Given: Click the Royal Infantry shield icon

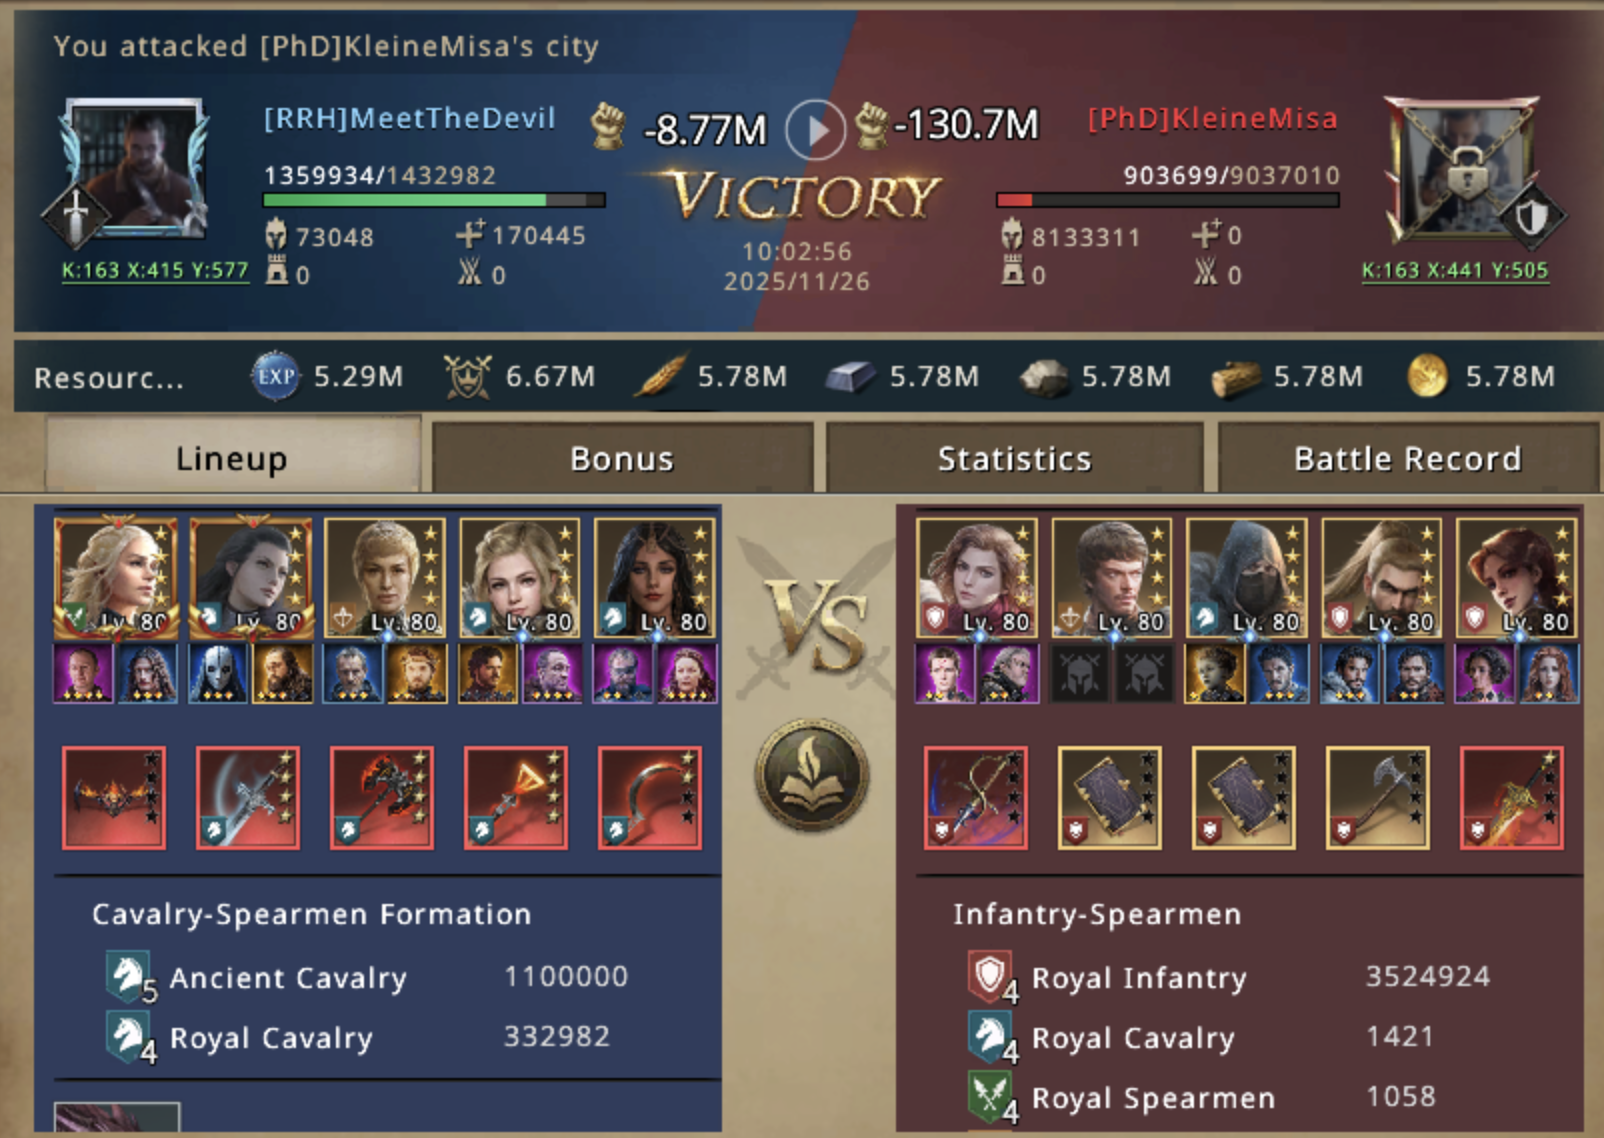Looking at the screenshot, I should (991, 976).
